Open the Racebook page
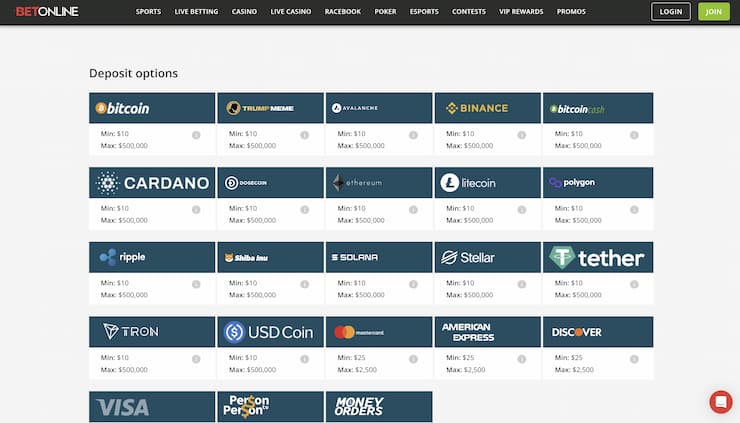The image size is (740, 423). [x=343, y=11]
